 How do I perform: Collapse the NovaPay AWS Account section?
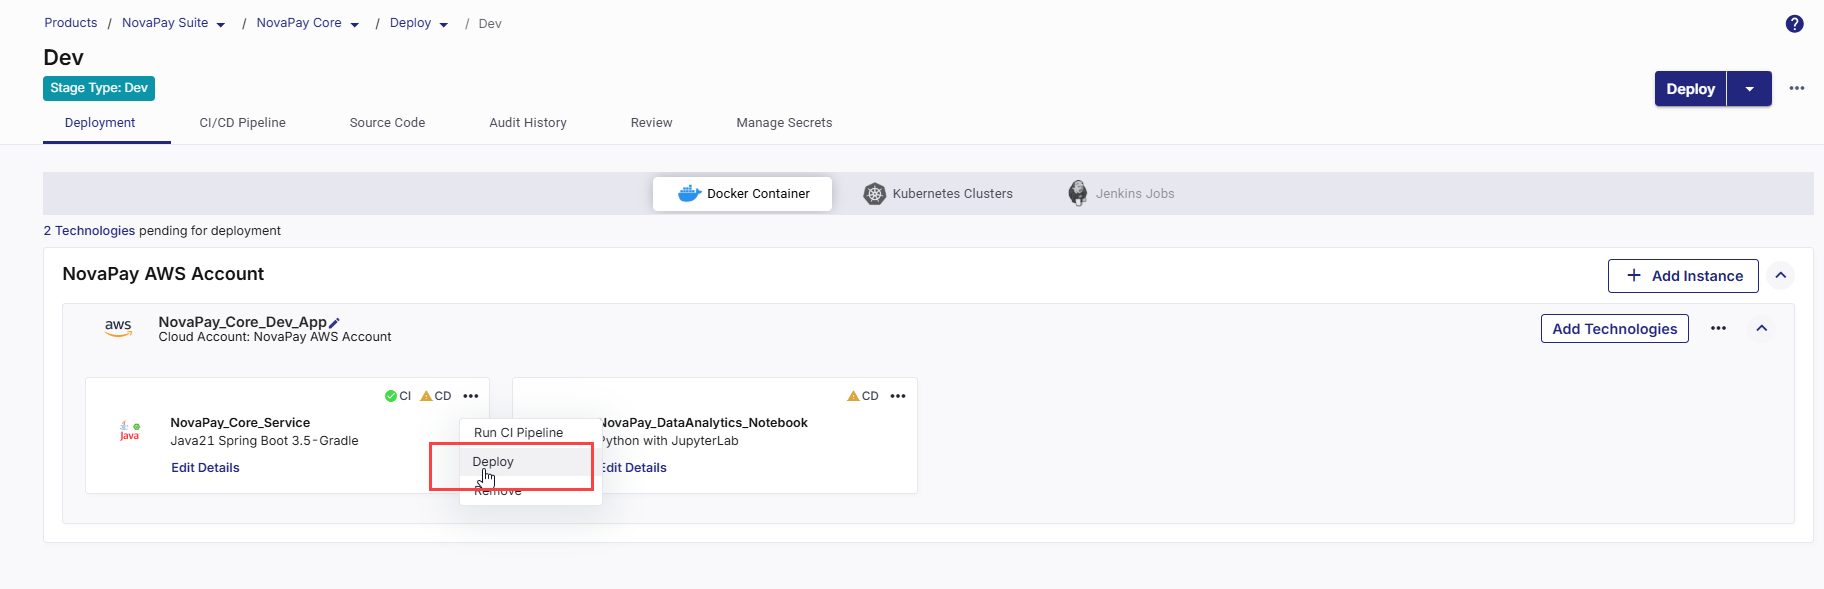(1780, 276)
